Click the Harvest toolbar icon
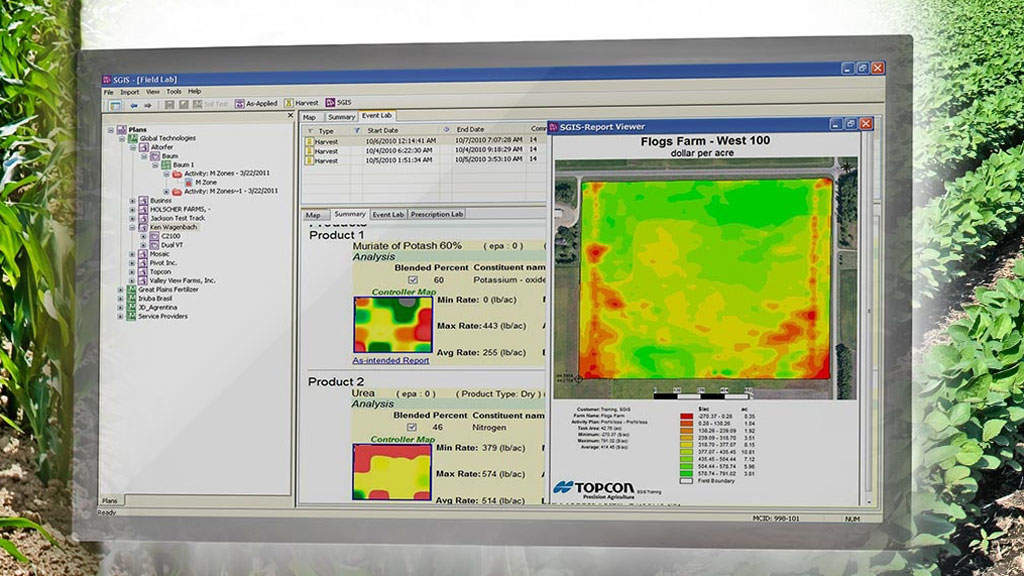The height and width of the screenshot is (576, 1024). (x=289, y=103)
